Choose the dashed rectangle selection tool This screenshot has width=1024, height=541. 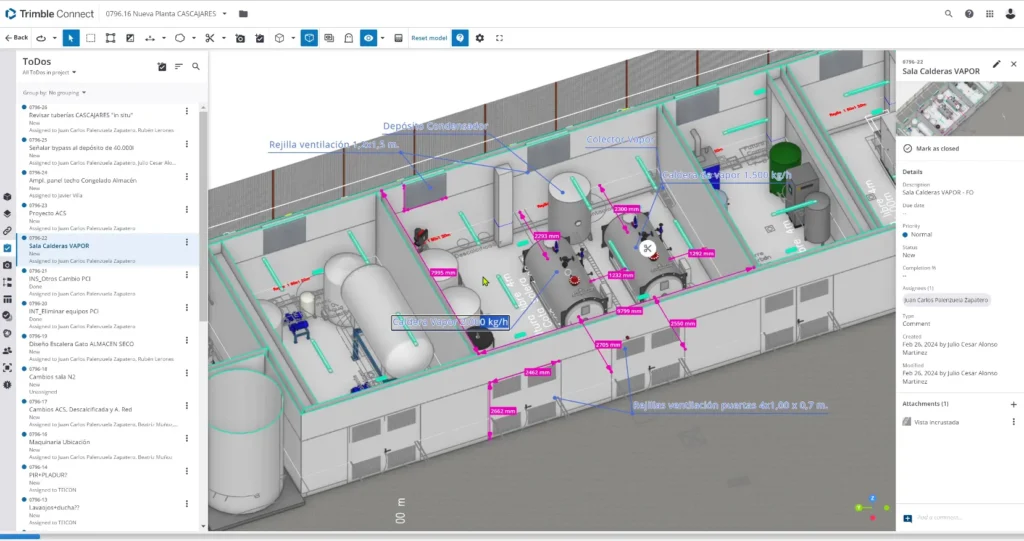coord(91,38)
